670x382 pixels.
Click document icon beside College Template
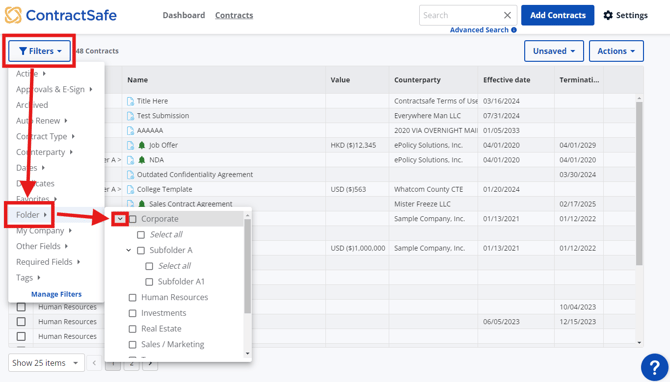tap(130, 189)
